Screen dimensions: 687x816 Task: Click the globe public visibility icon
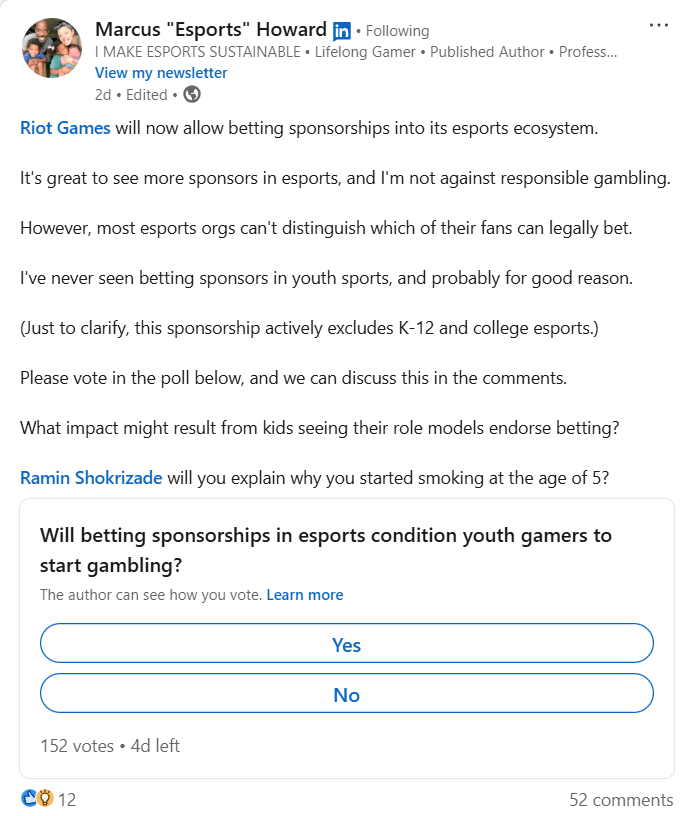[x=192, y=95]
